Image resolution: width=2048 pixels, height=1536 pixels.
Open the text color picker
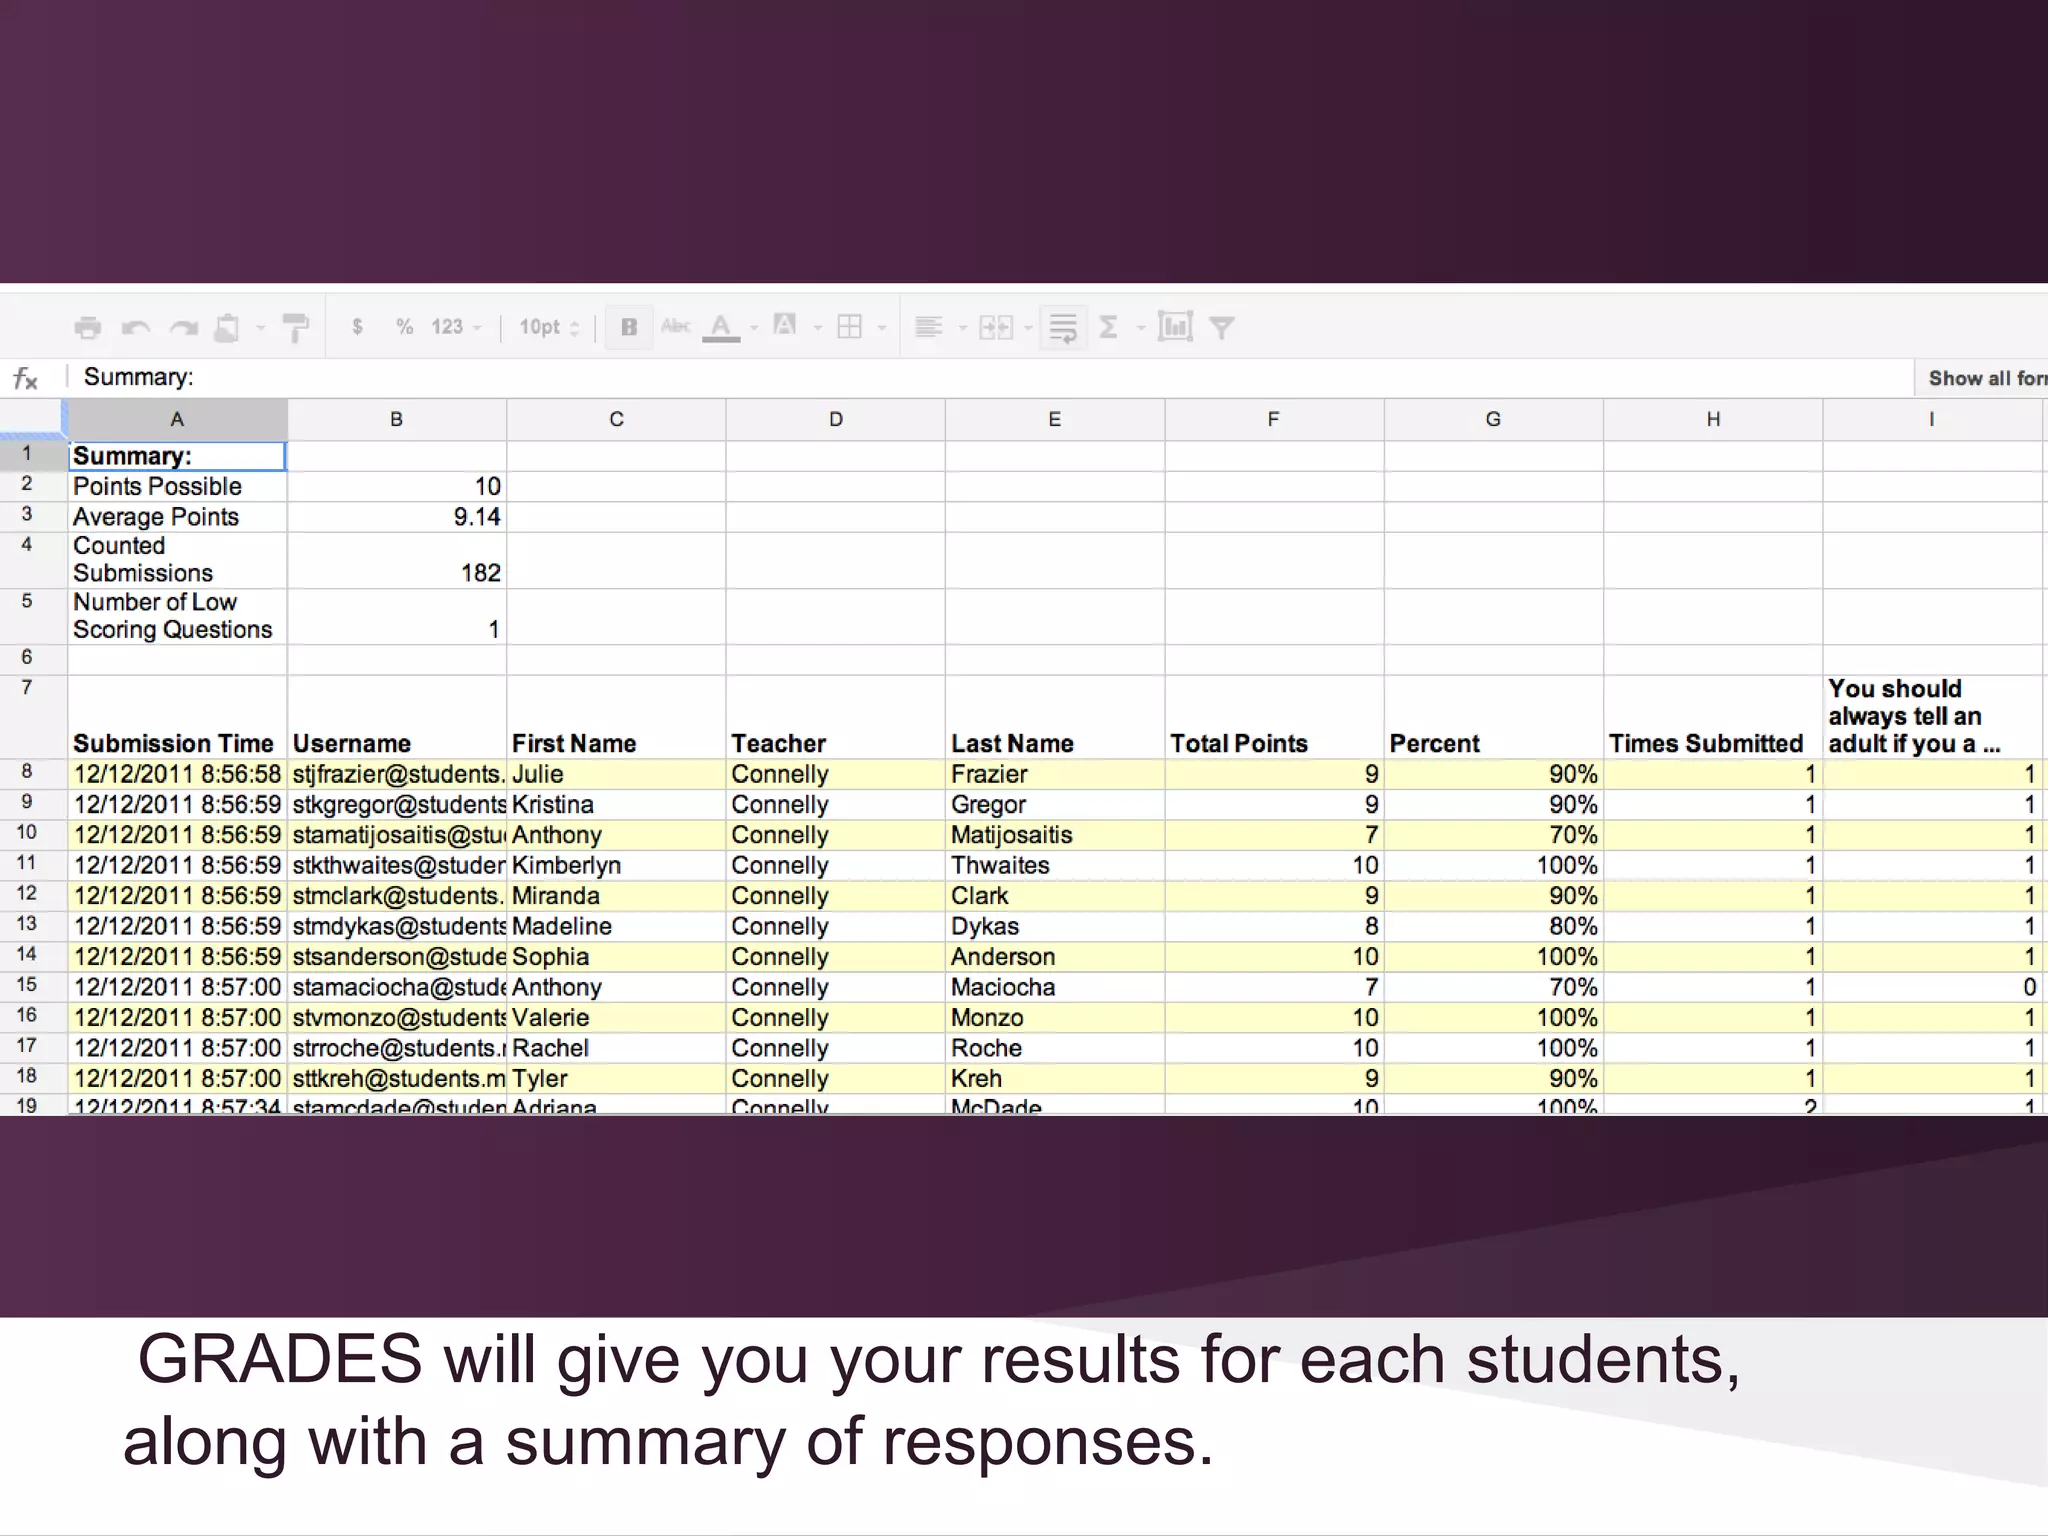721,327
